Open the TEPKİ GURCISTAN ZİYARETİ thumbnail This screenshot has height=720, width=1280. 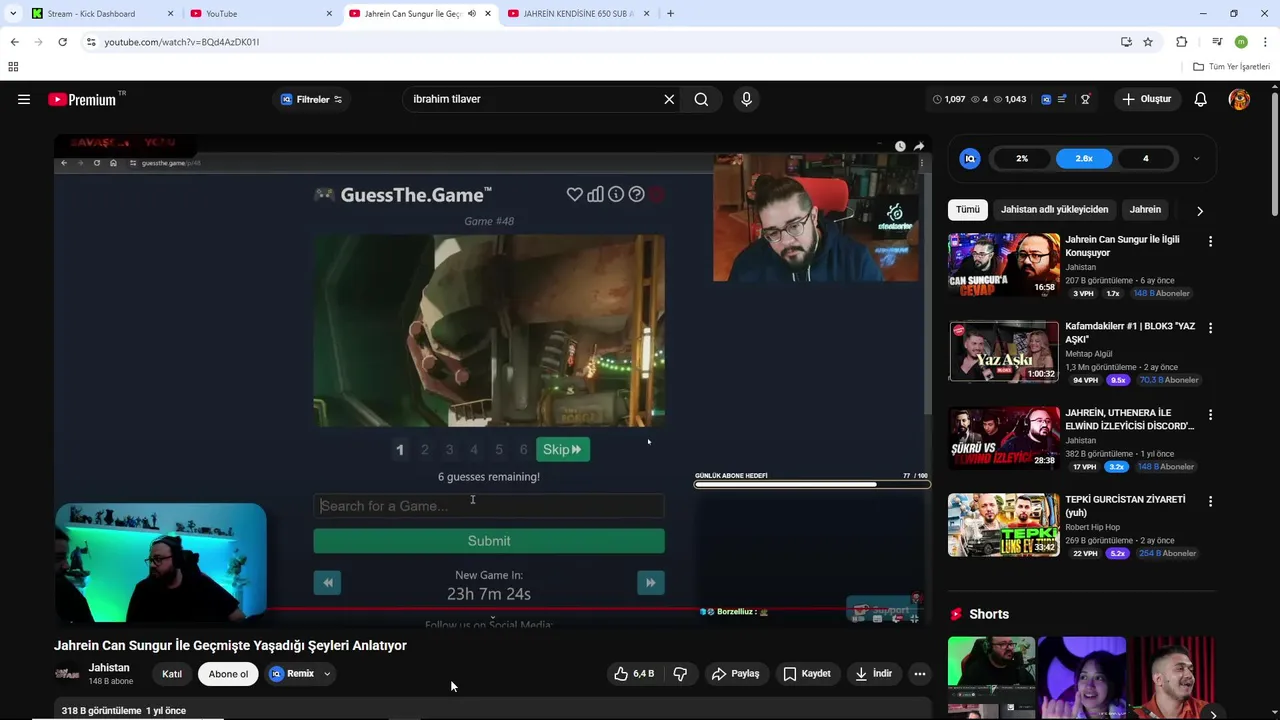pyautogui.click(x=1003, y=524)
